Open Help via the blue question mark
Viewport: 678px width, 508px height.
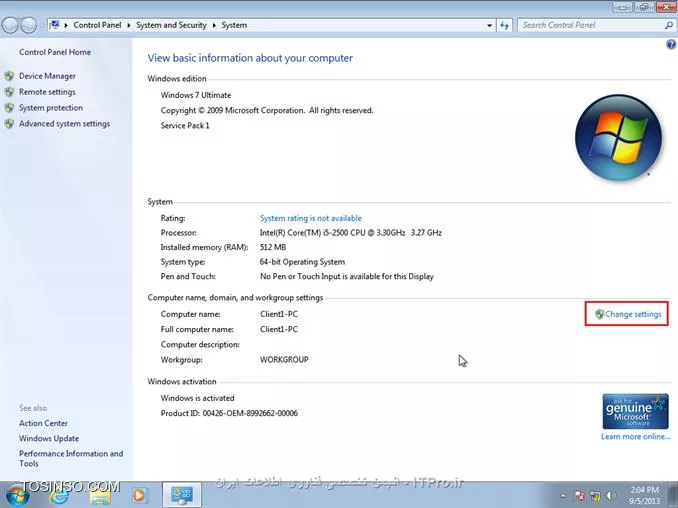tap(671, 44)
